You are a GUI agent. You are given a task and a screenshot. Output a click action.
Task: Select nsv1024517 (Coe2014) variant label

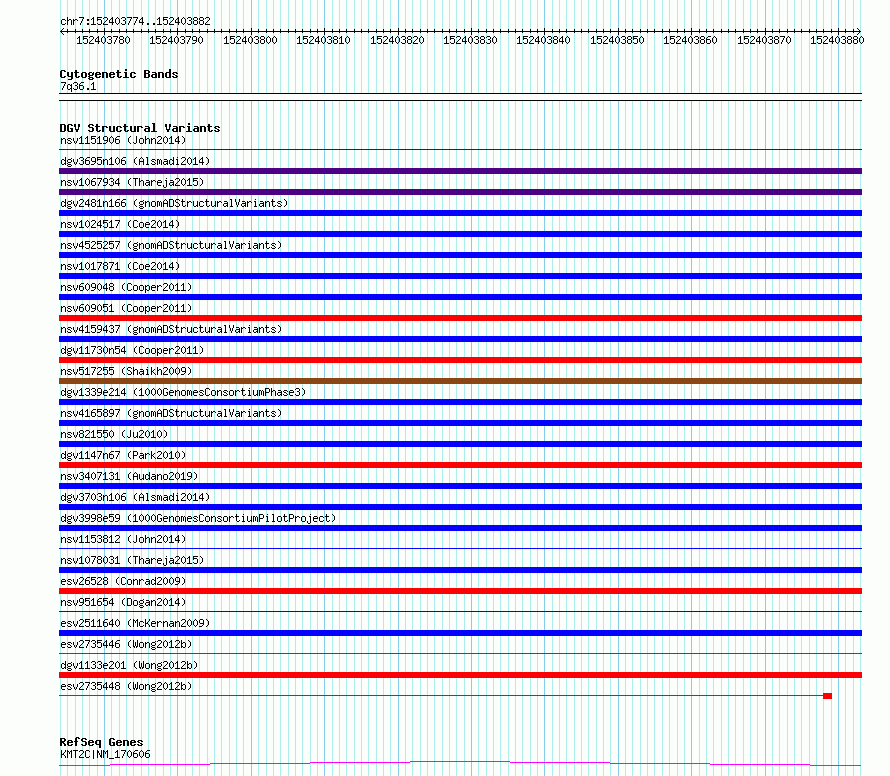click(120, 224)
